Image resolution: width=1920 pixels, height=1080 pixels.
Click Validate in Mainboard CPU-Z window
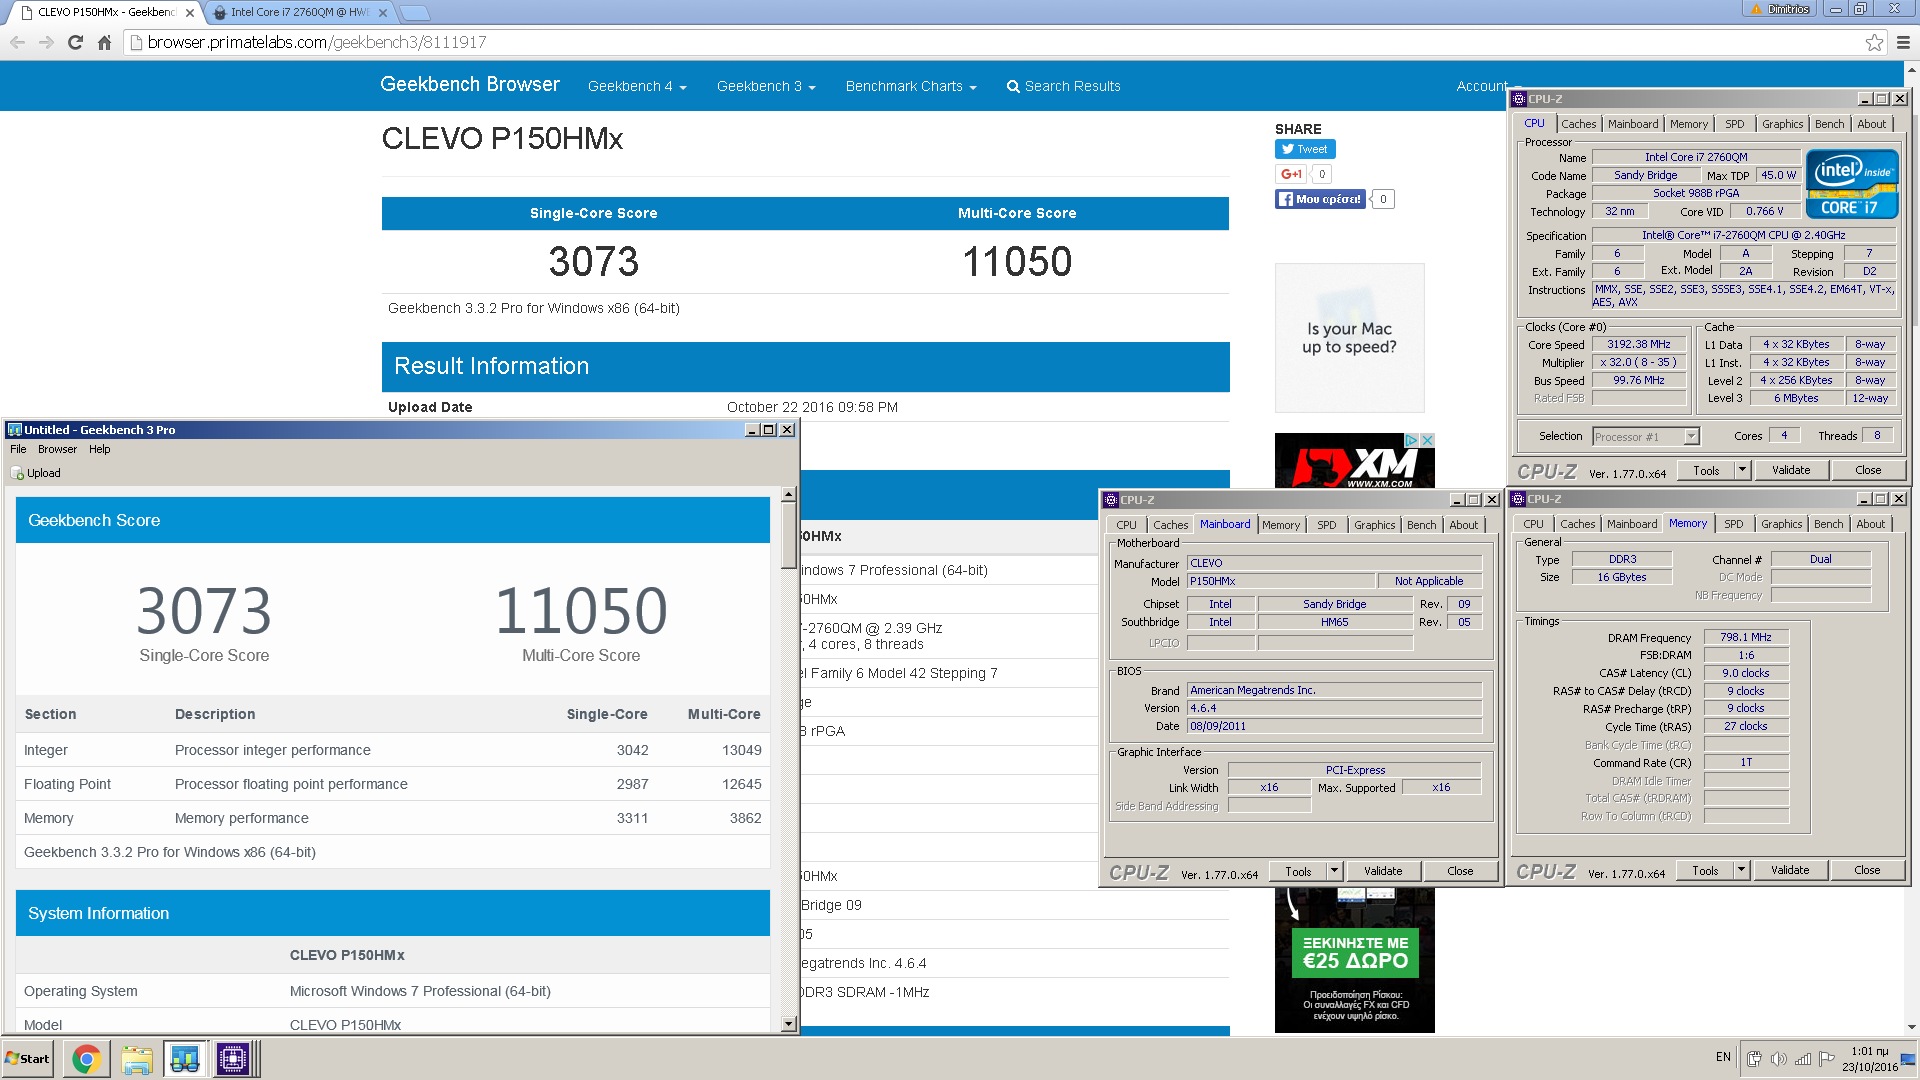point(1382,871)
